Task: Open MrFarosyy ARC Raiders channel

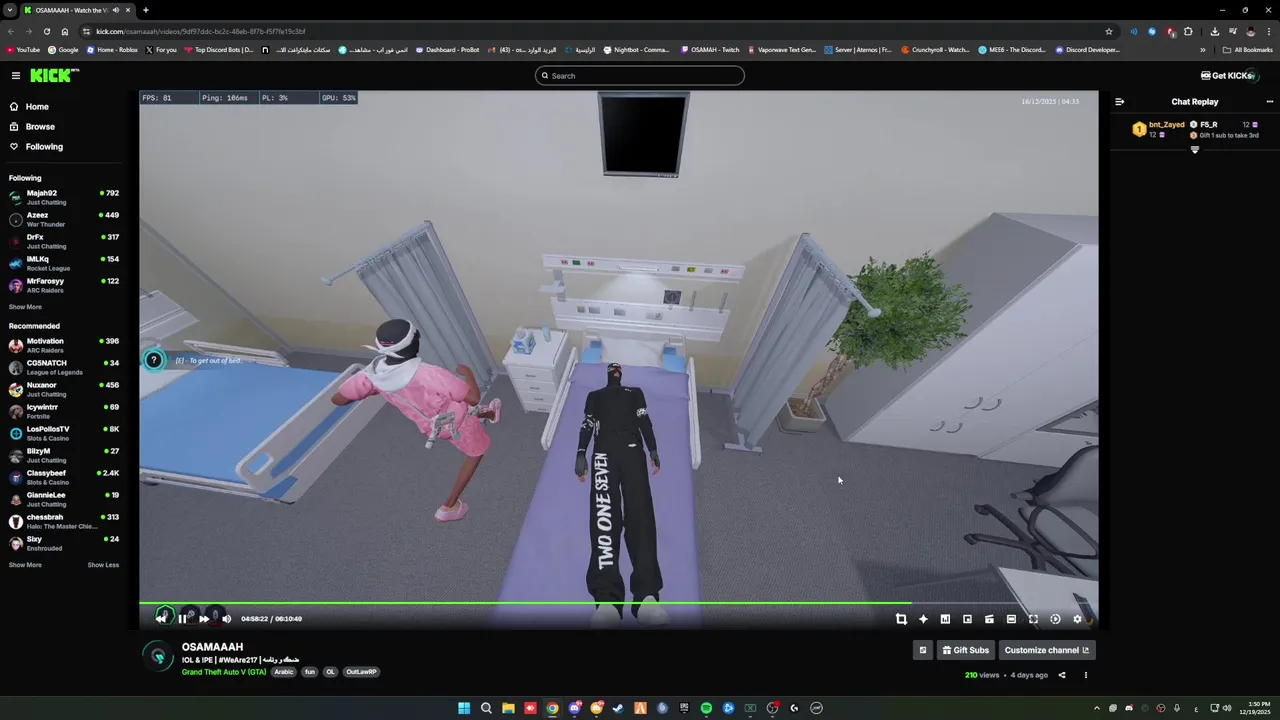Action: (x=64, y=285)
